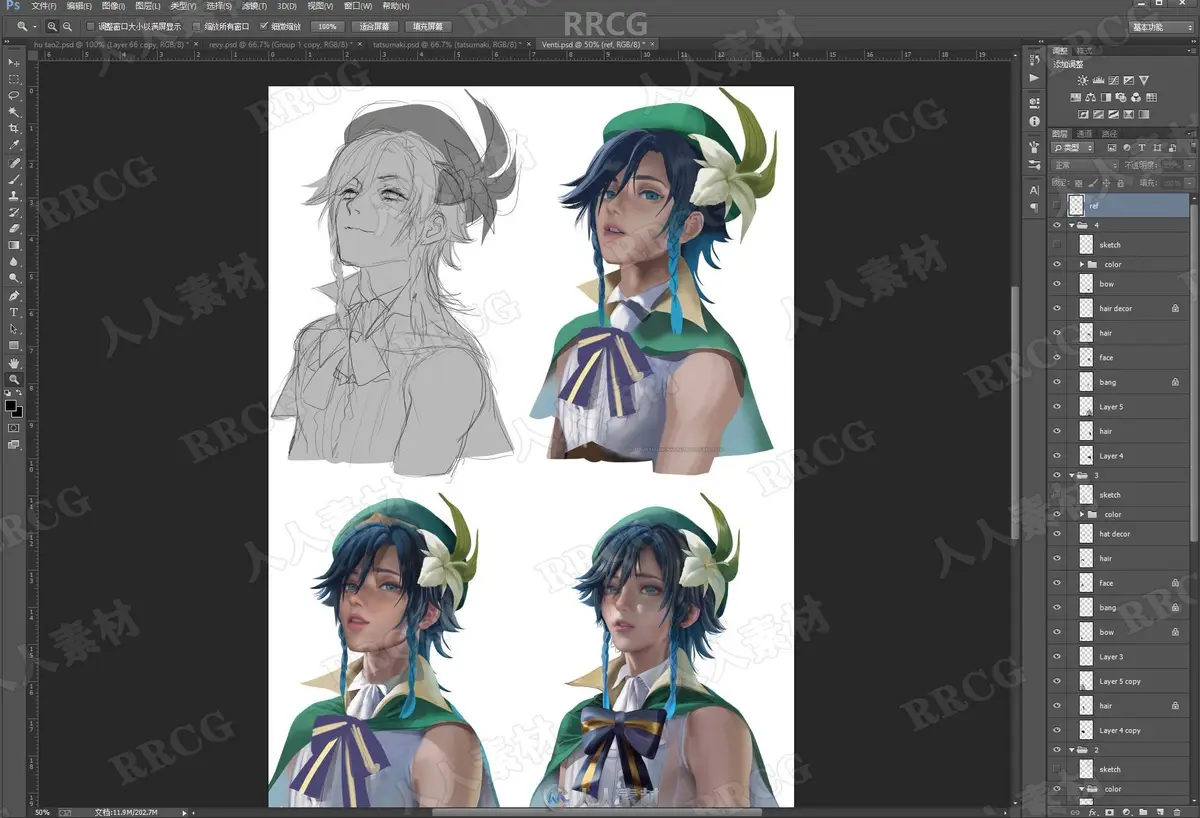Viewport: 1200px width, 818px height.
Task: Select the Eyedropper tool
Action: [x=14, y=145]
